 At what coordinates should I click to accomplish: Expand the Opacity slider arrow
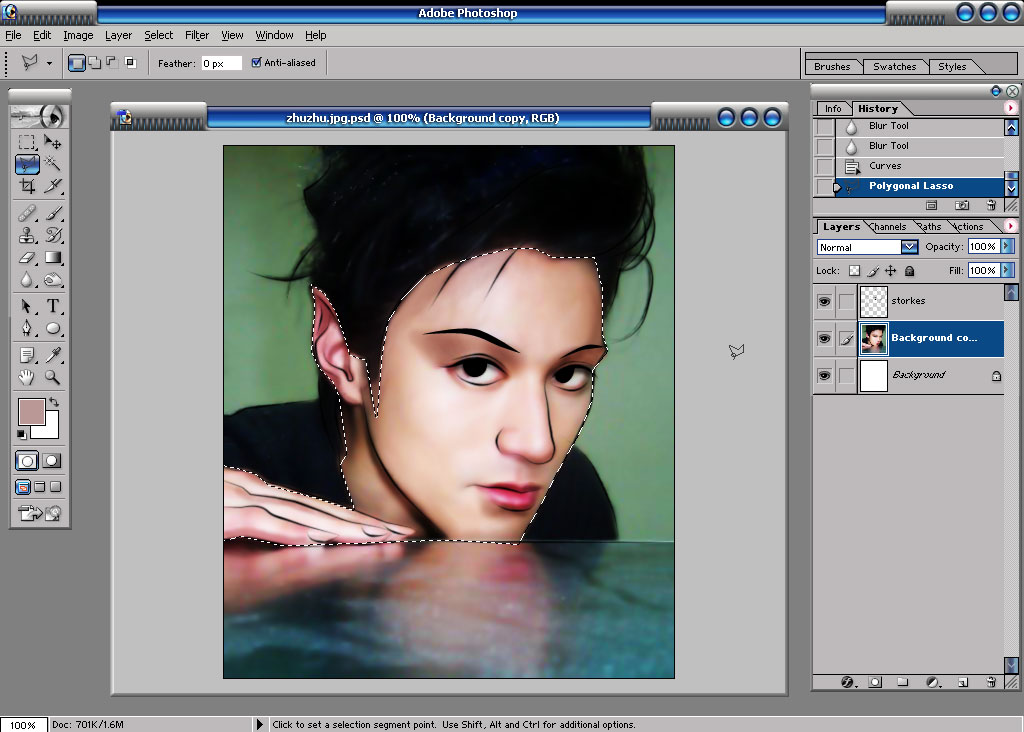tap(1007, 246)
